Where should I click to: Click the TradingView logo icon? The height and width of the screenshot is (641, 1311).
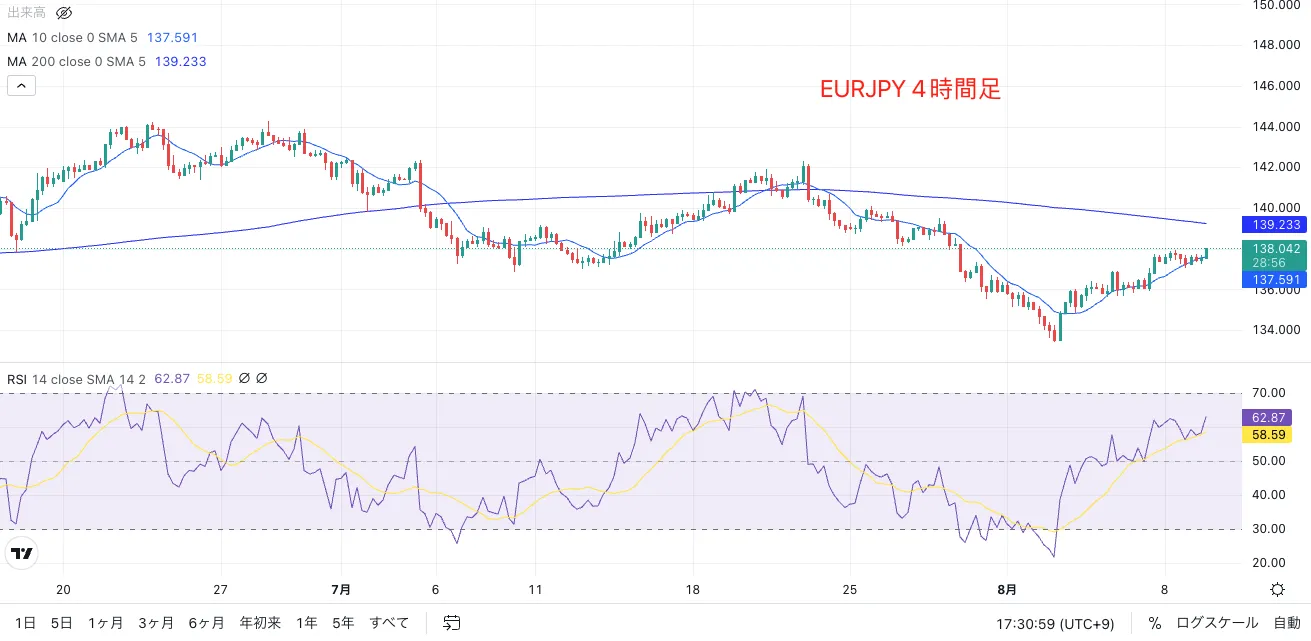point(21,553)
